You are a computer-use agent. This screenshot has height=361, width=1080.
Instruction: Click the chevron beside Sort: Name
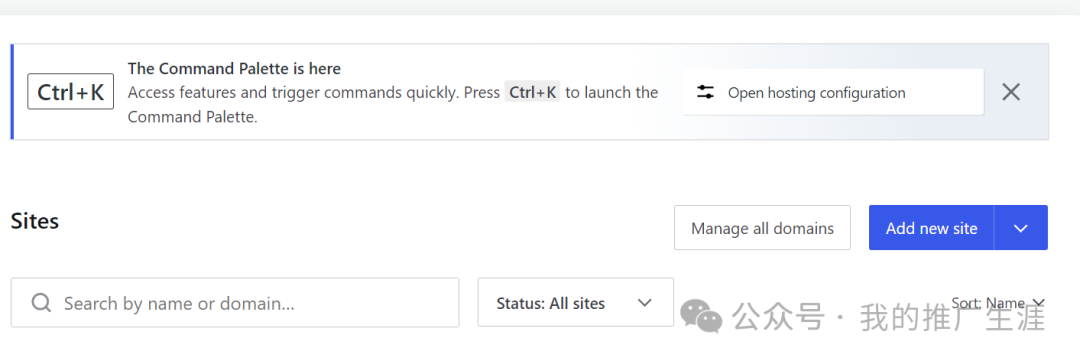click(1039, 303)
